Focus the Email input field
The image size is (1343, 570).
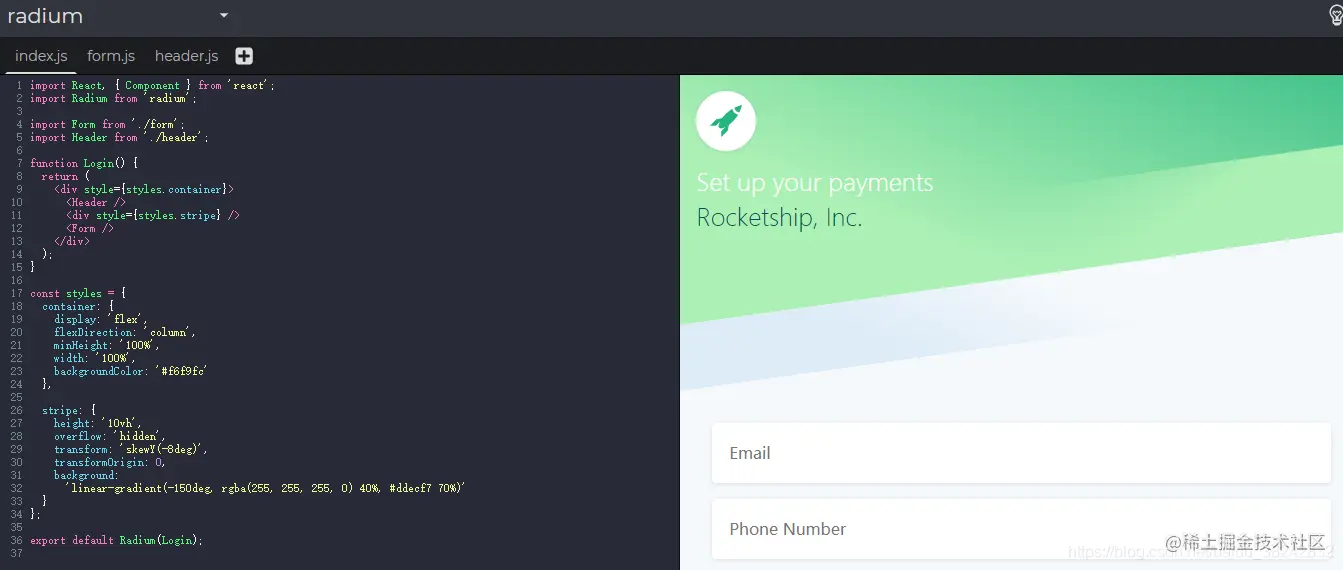(1021, 453)
